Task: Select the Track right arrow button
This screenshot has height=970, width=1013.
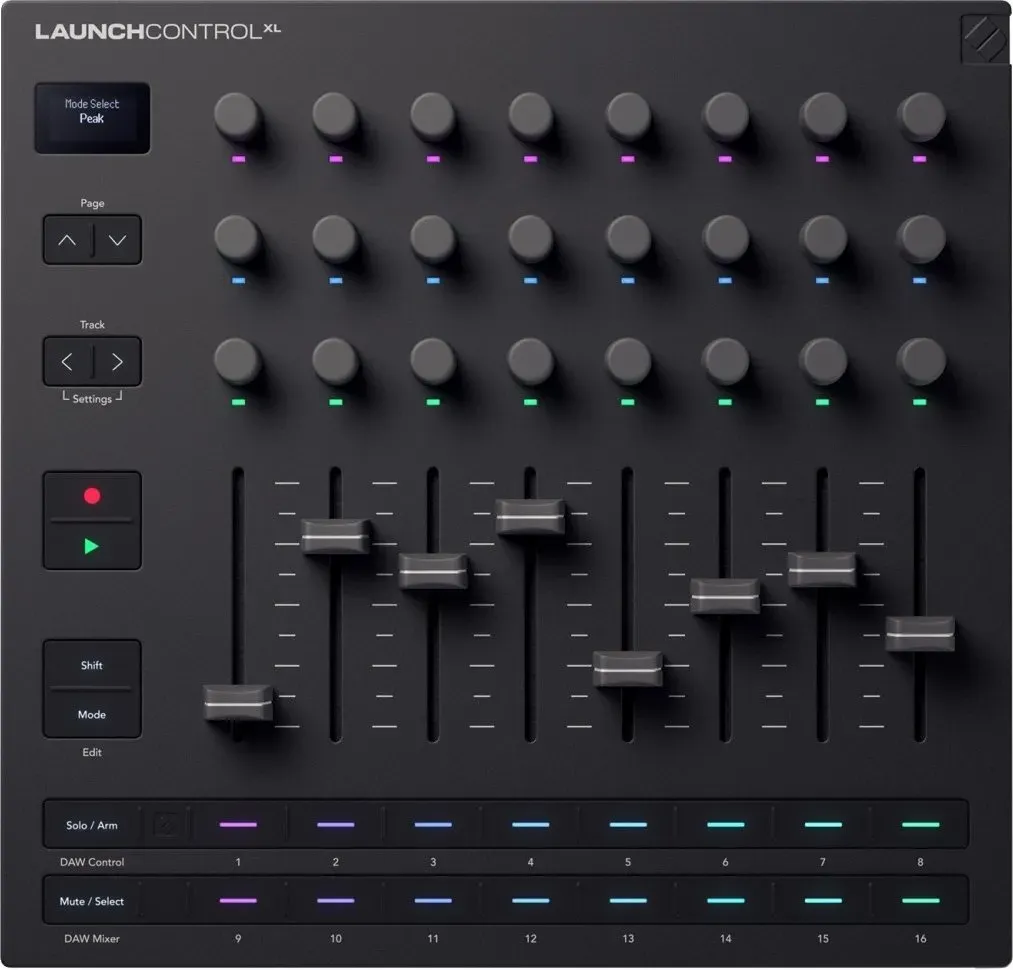Action: pyautogui.click(x=118, y=362)
